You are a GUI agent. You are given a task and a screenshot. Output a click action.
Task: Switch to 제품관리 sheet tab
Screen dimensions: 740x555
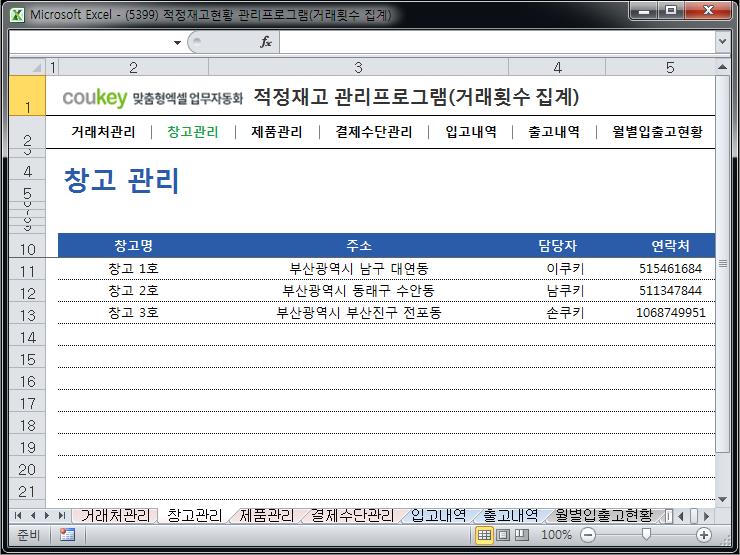[x=267, y=515]
